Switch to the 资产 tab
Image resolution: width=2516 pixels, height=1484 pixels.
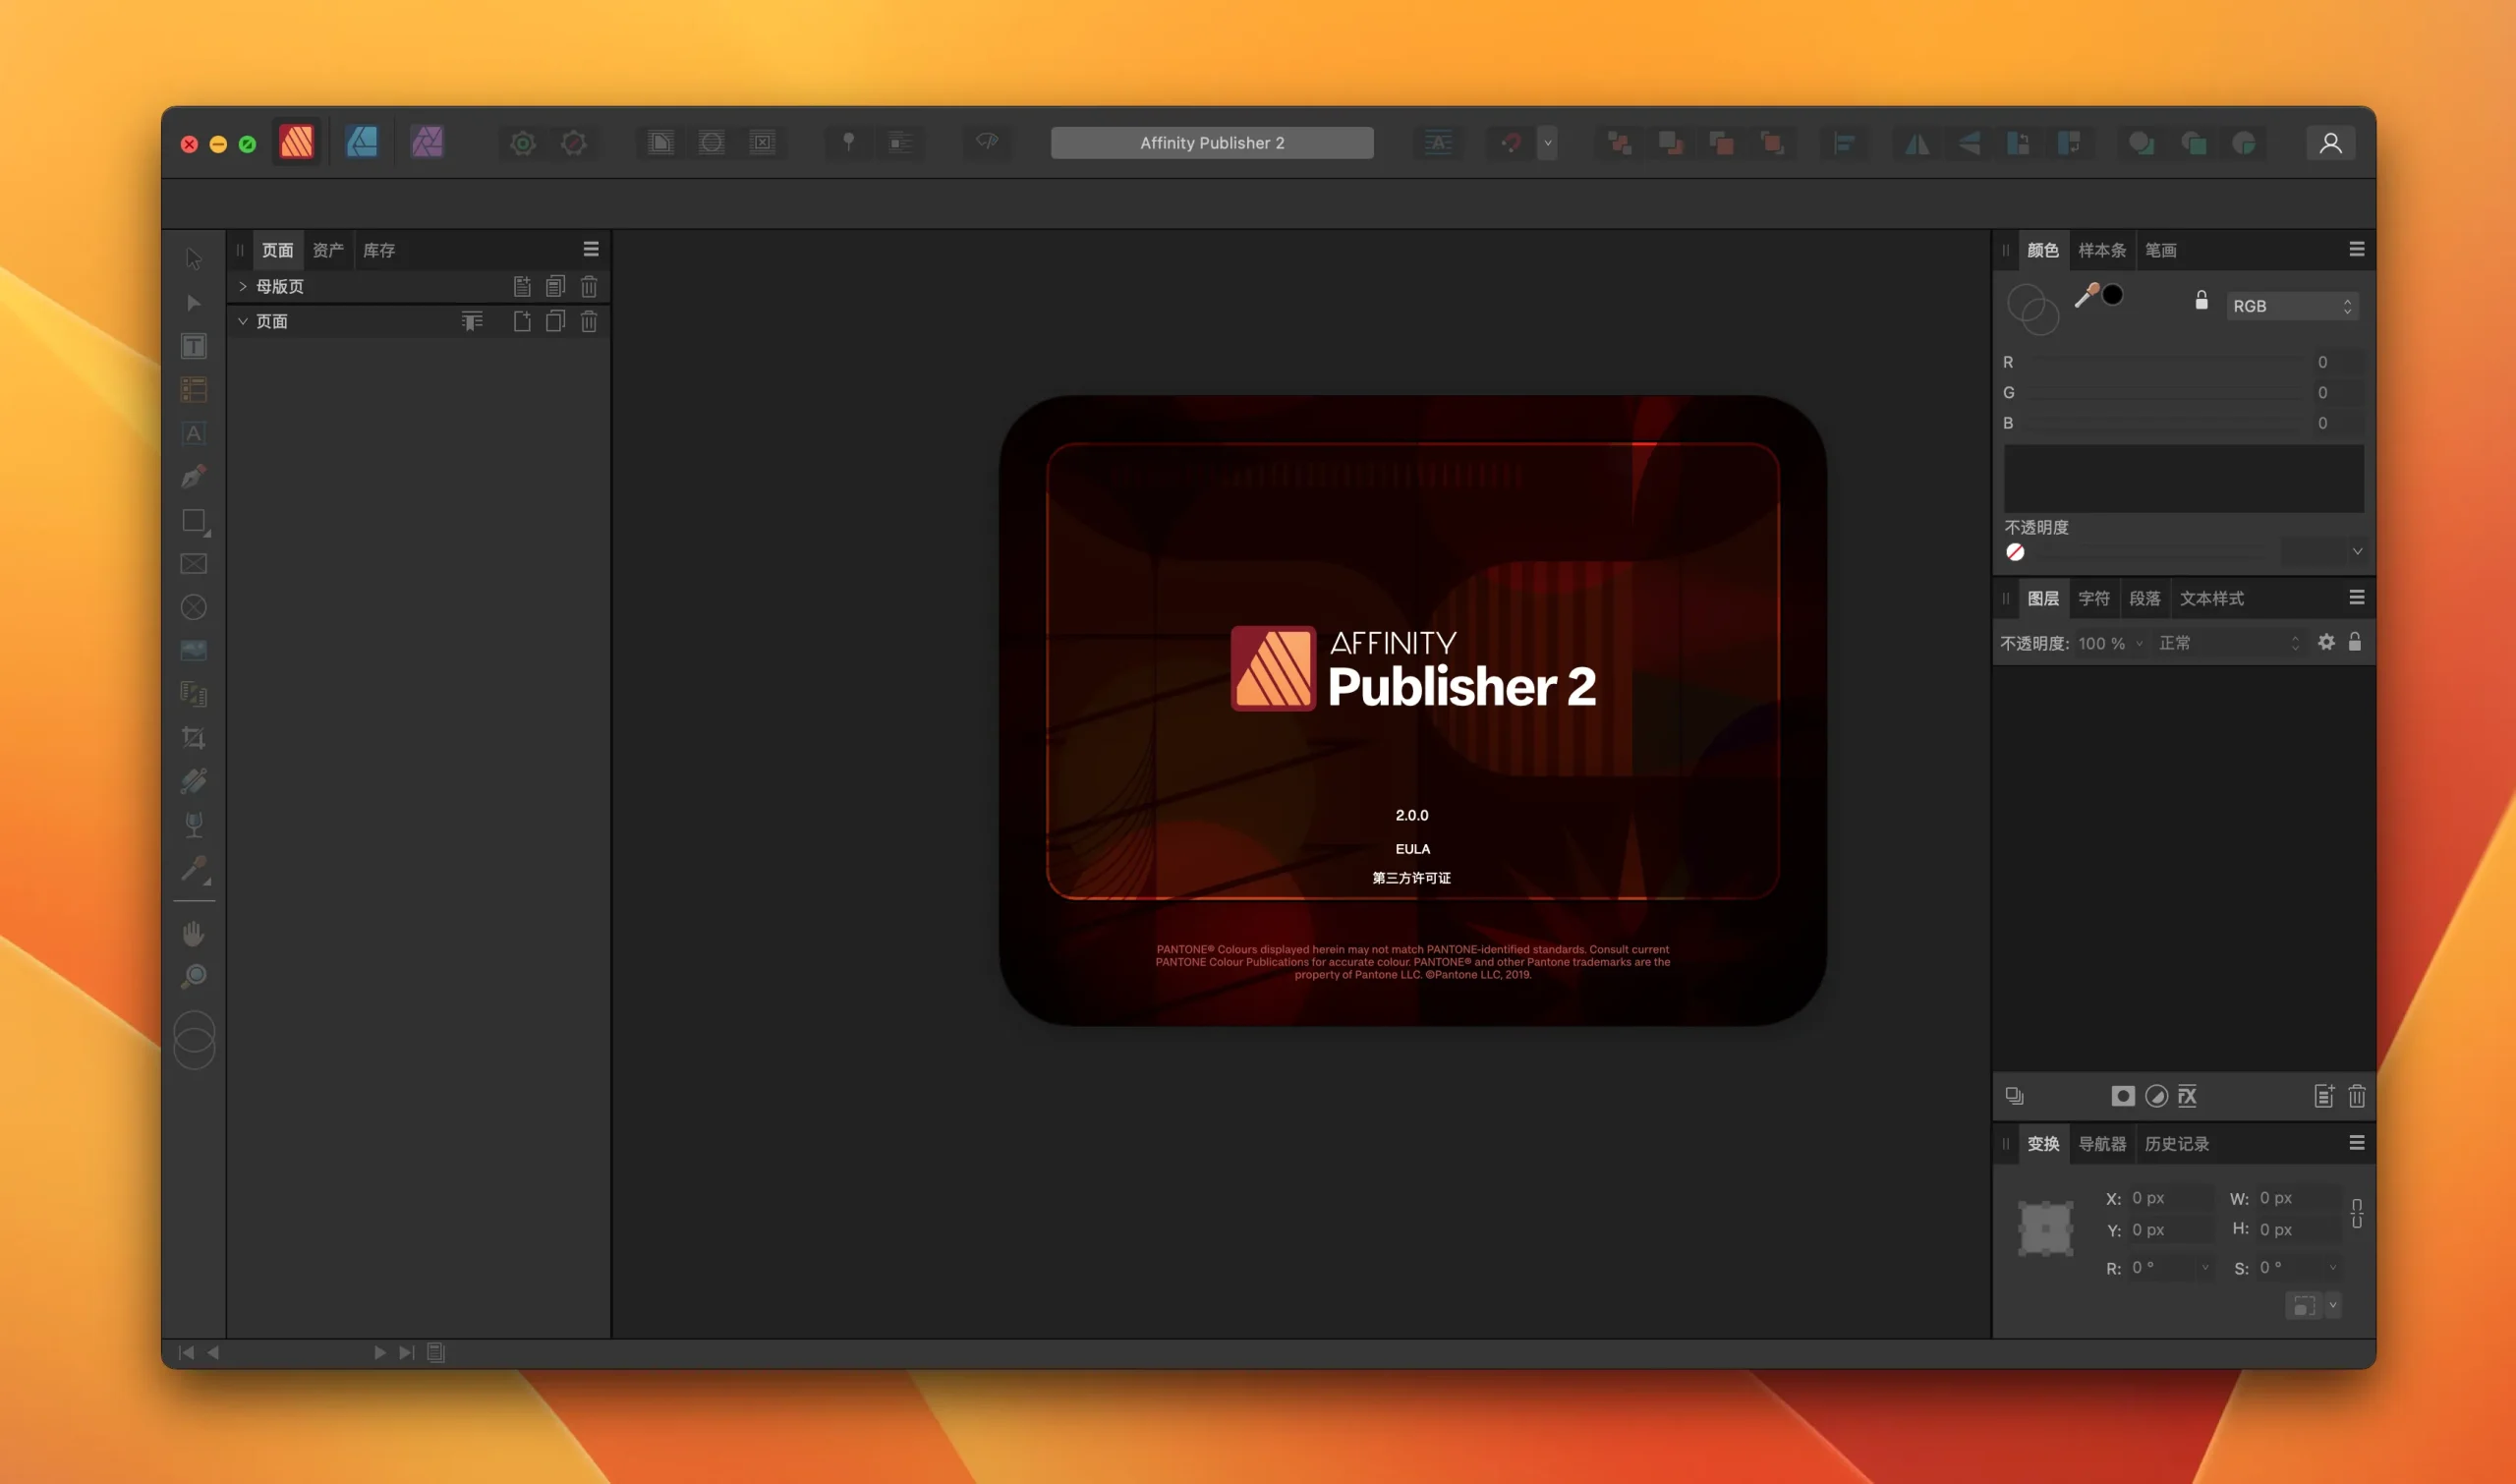point(328,250)
